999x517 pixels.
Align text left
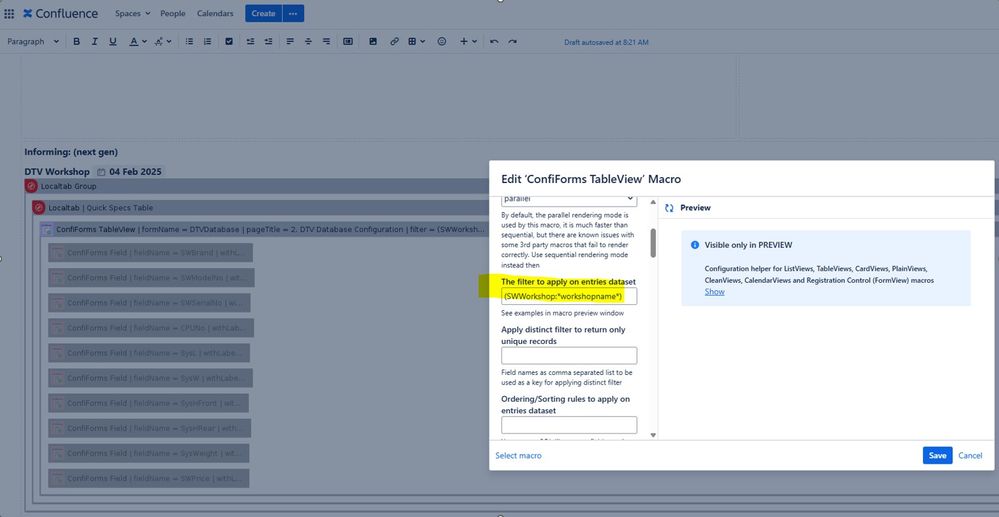pyautogui.click(x=290, y=41)
